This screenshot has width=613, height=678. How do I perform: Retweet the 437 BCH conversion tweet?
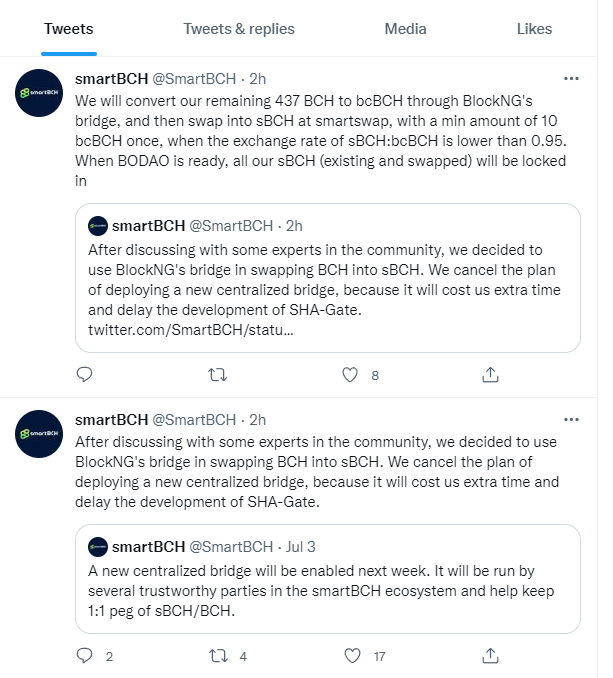pyautogui.click(x=217, y=374)
